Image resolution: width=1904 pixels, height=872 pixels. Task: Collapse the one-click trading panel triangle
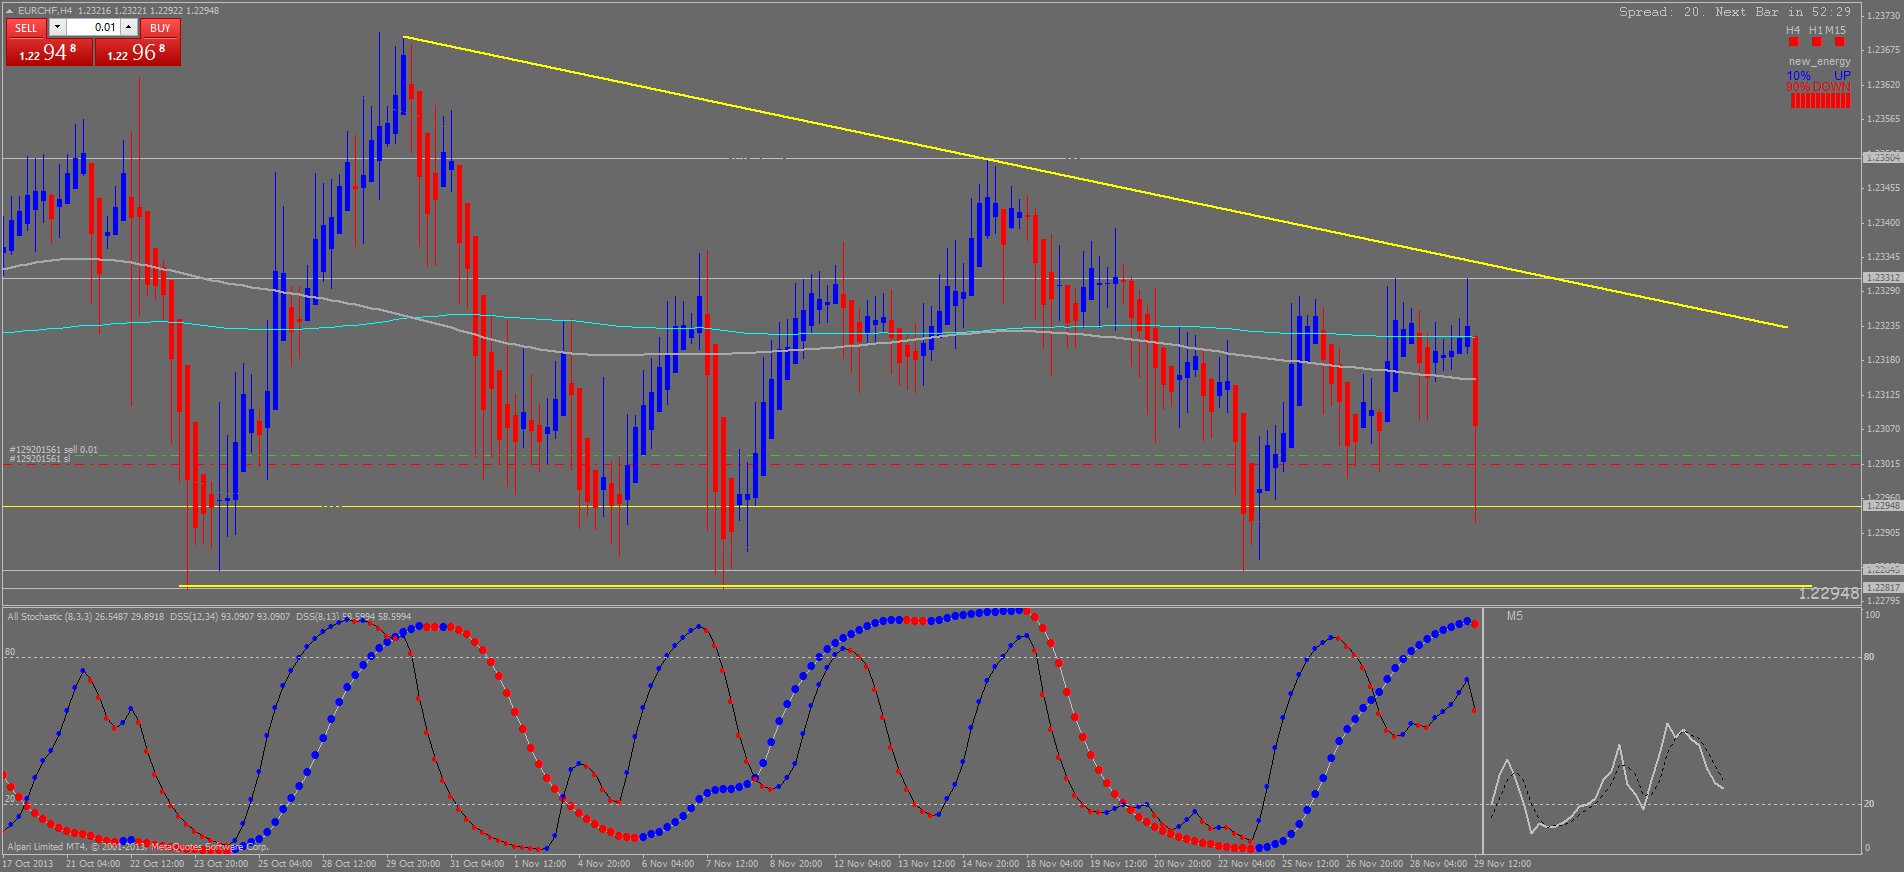10,11
